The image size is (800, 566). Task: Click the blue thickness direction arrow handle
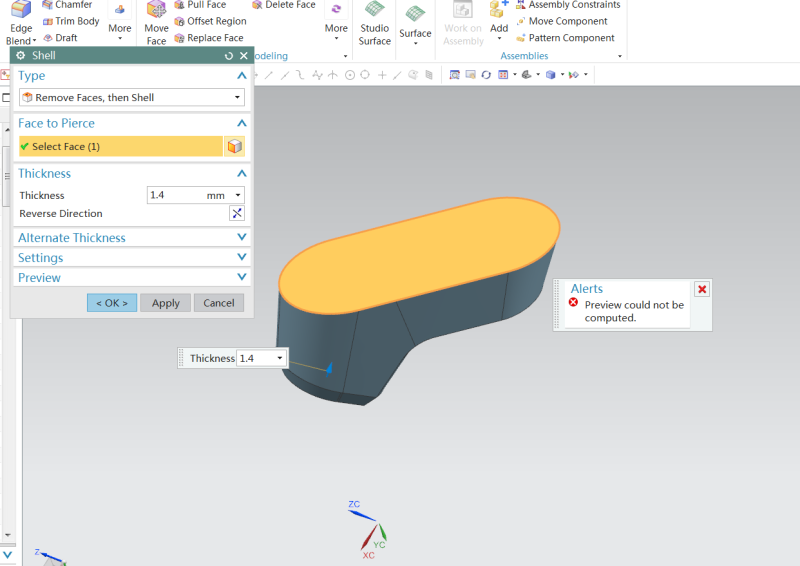(329, 368)
